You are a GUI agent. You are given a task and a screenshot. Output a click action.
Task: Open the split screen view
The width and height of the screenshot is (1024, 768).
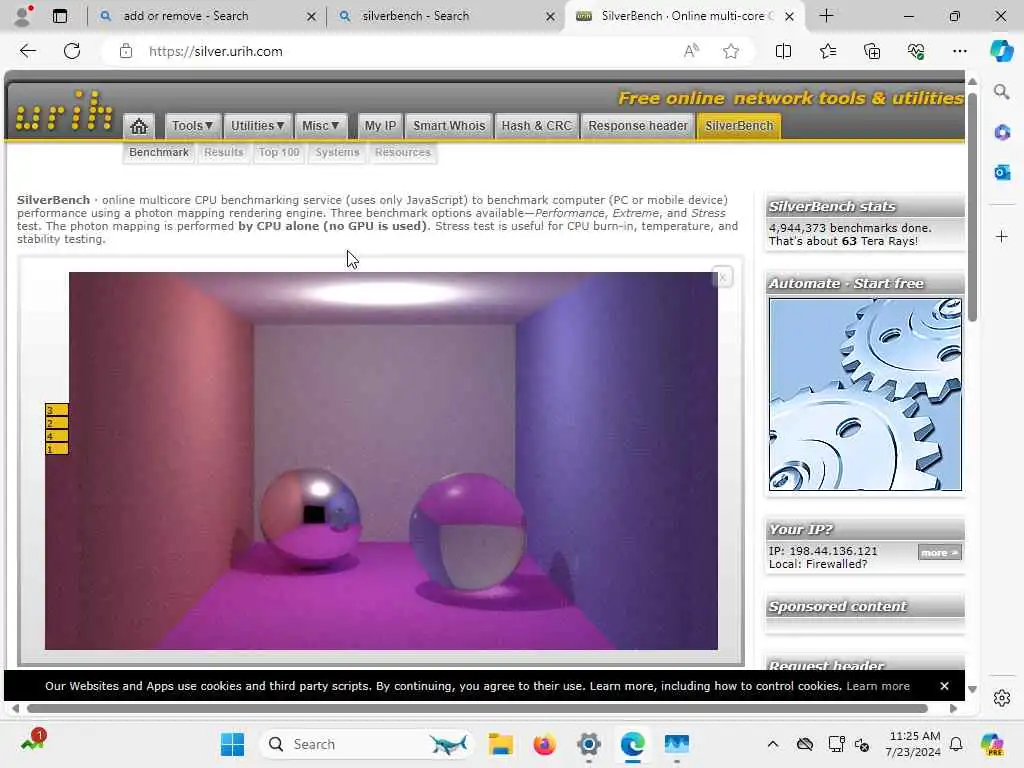783,51
